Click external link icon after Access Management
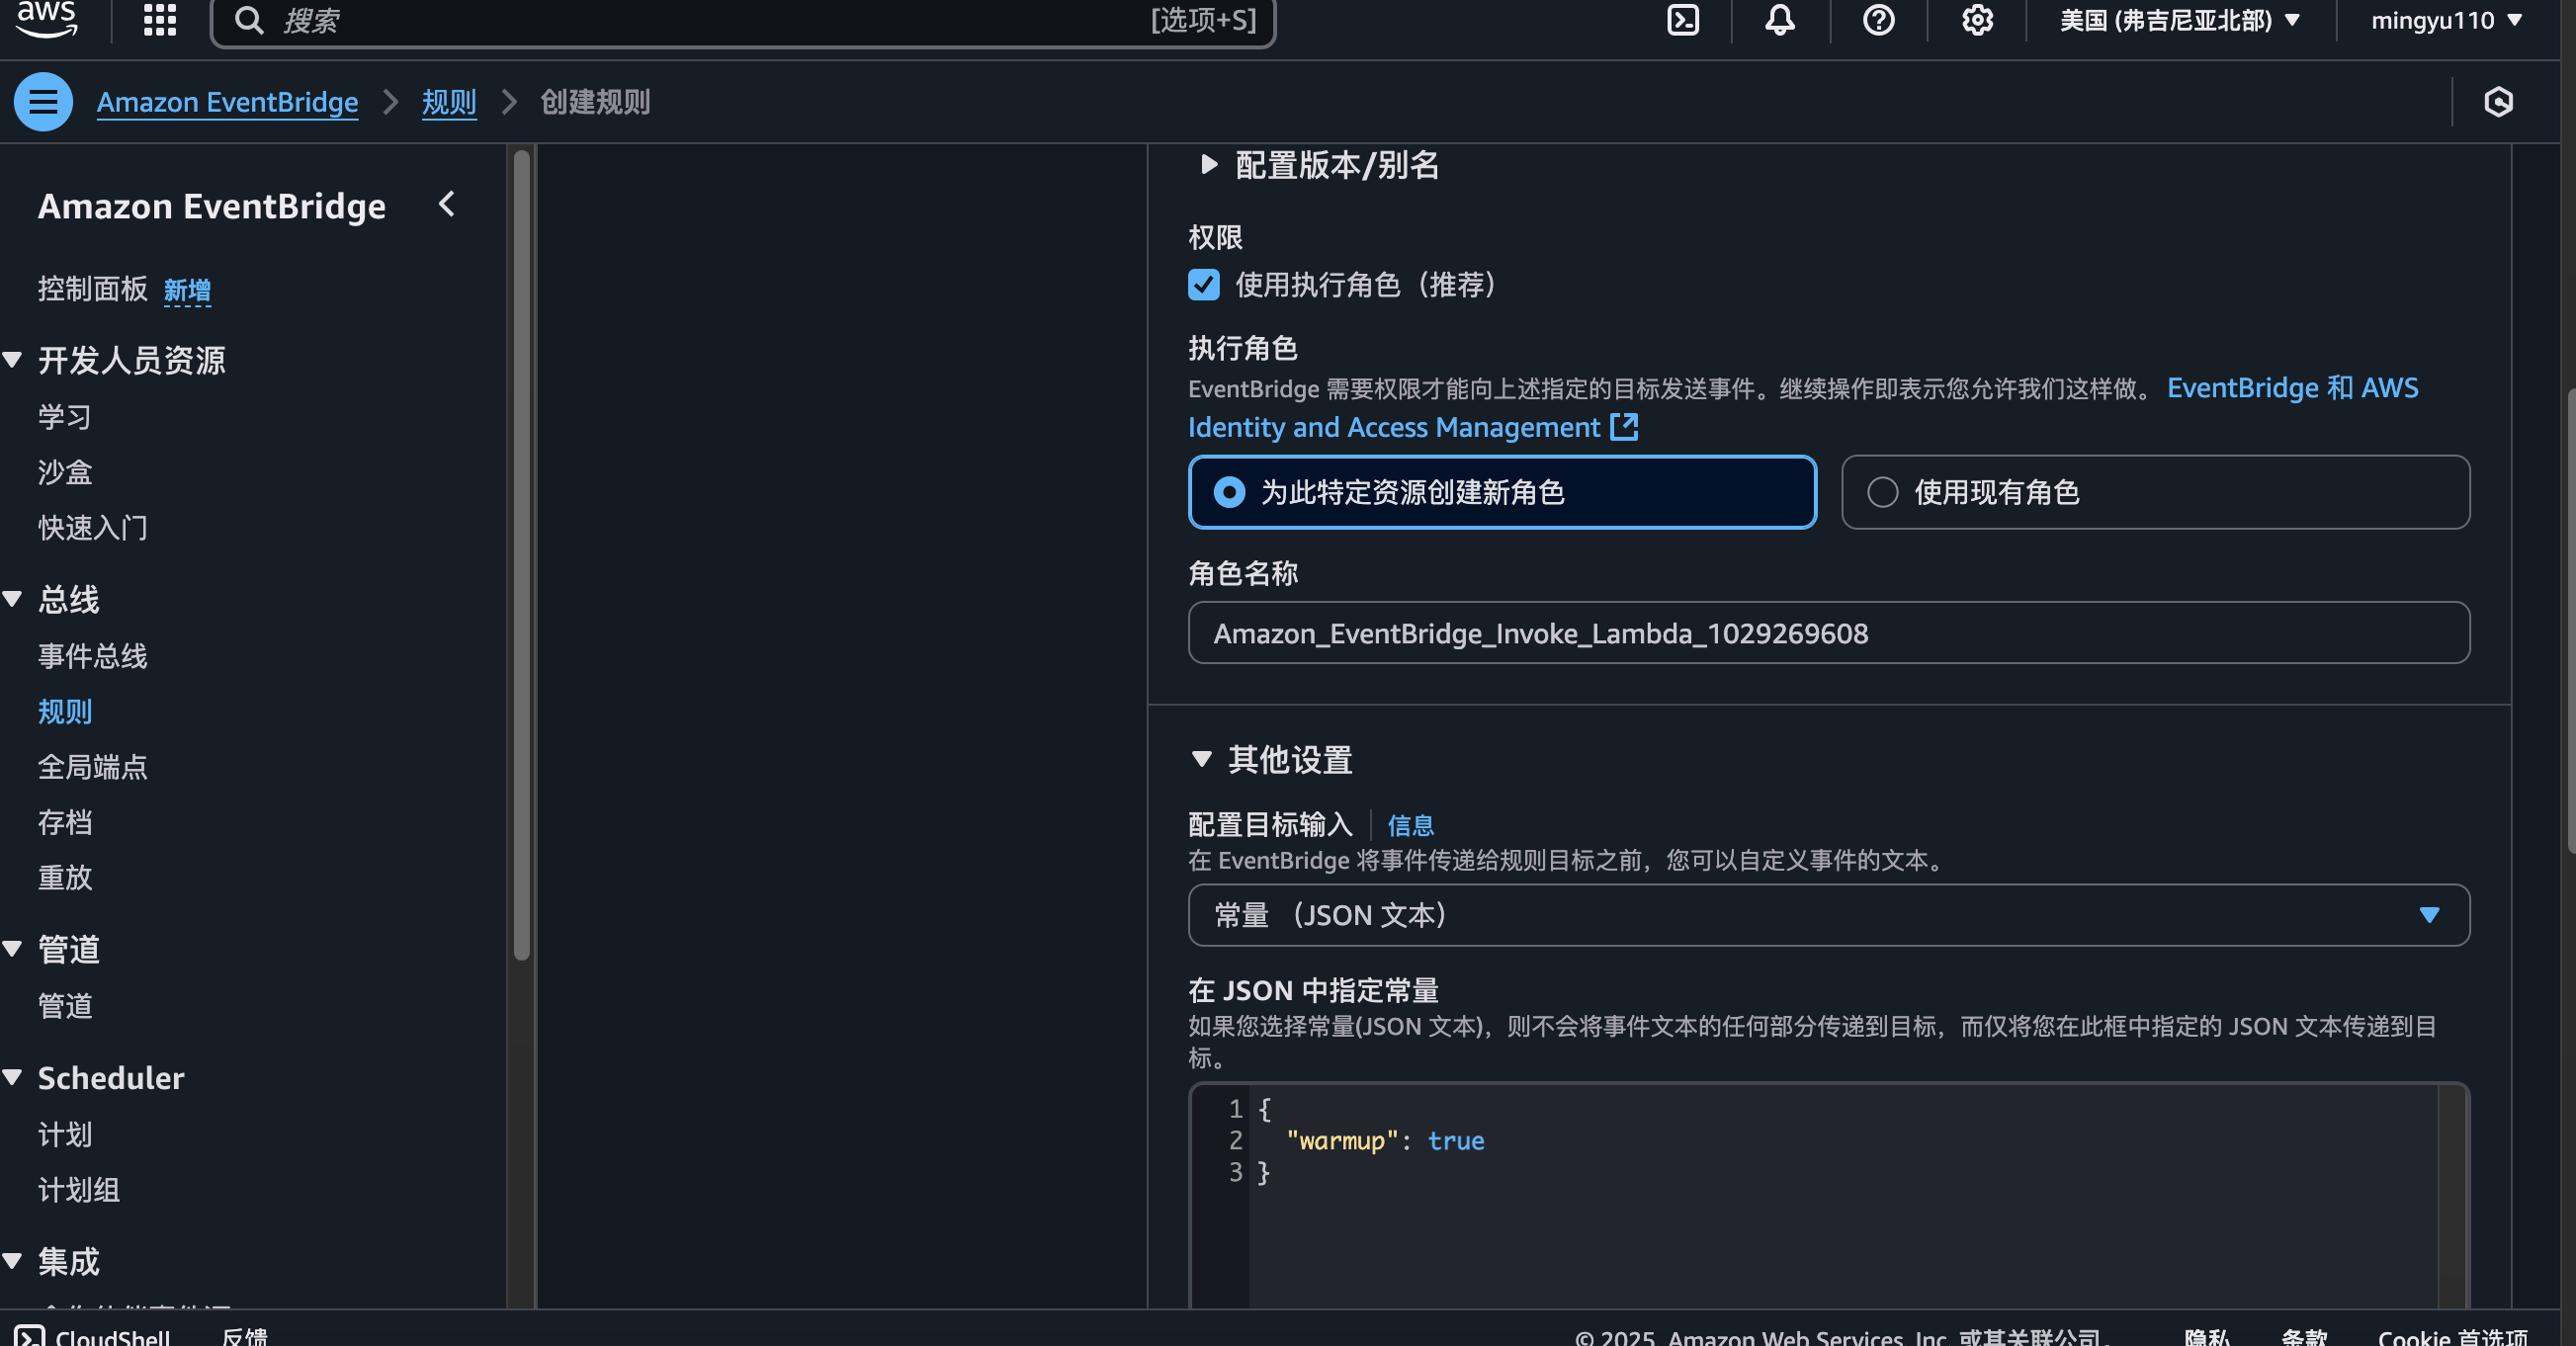The image size is (2576, 1346). (1624, 427)
